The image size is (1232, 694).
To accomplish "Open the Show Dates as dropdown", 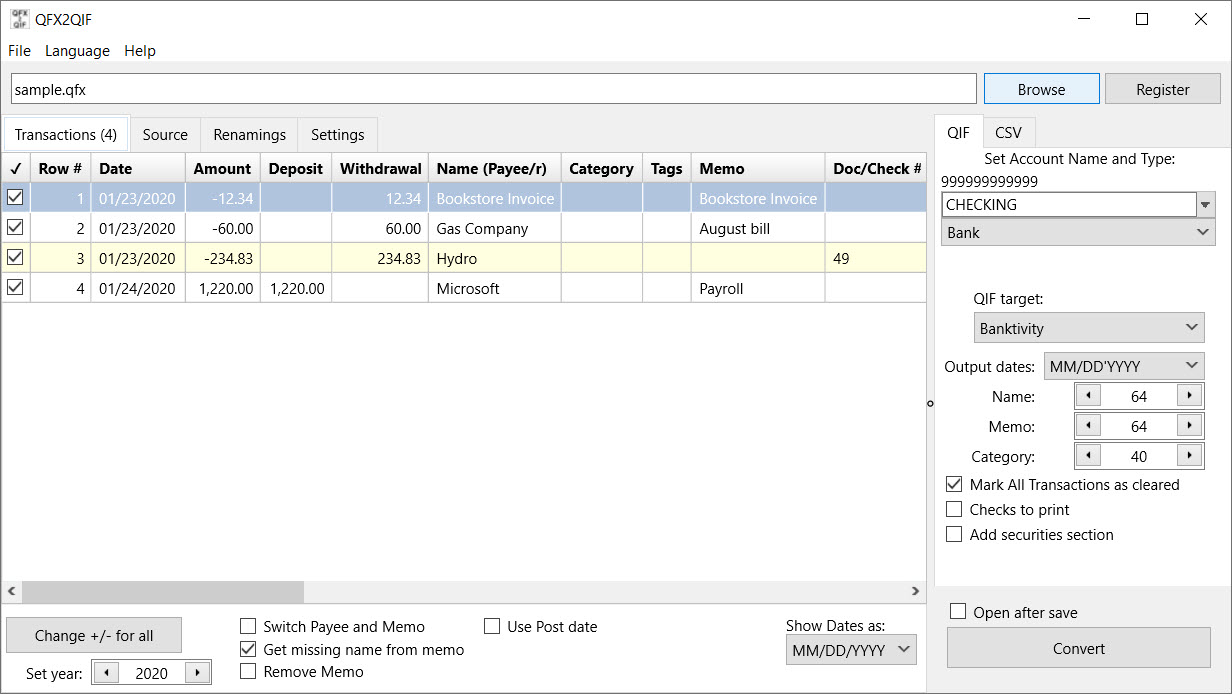I will pos(851,650).
